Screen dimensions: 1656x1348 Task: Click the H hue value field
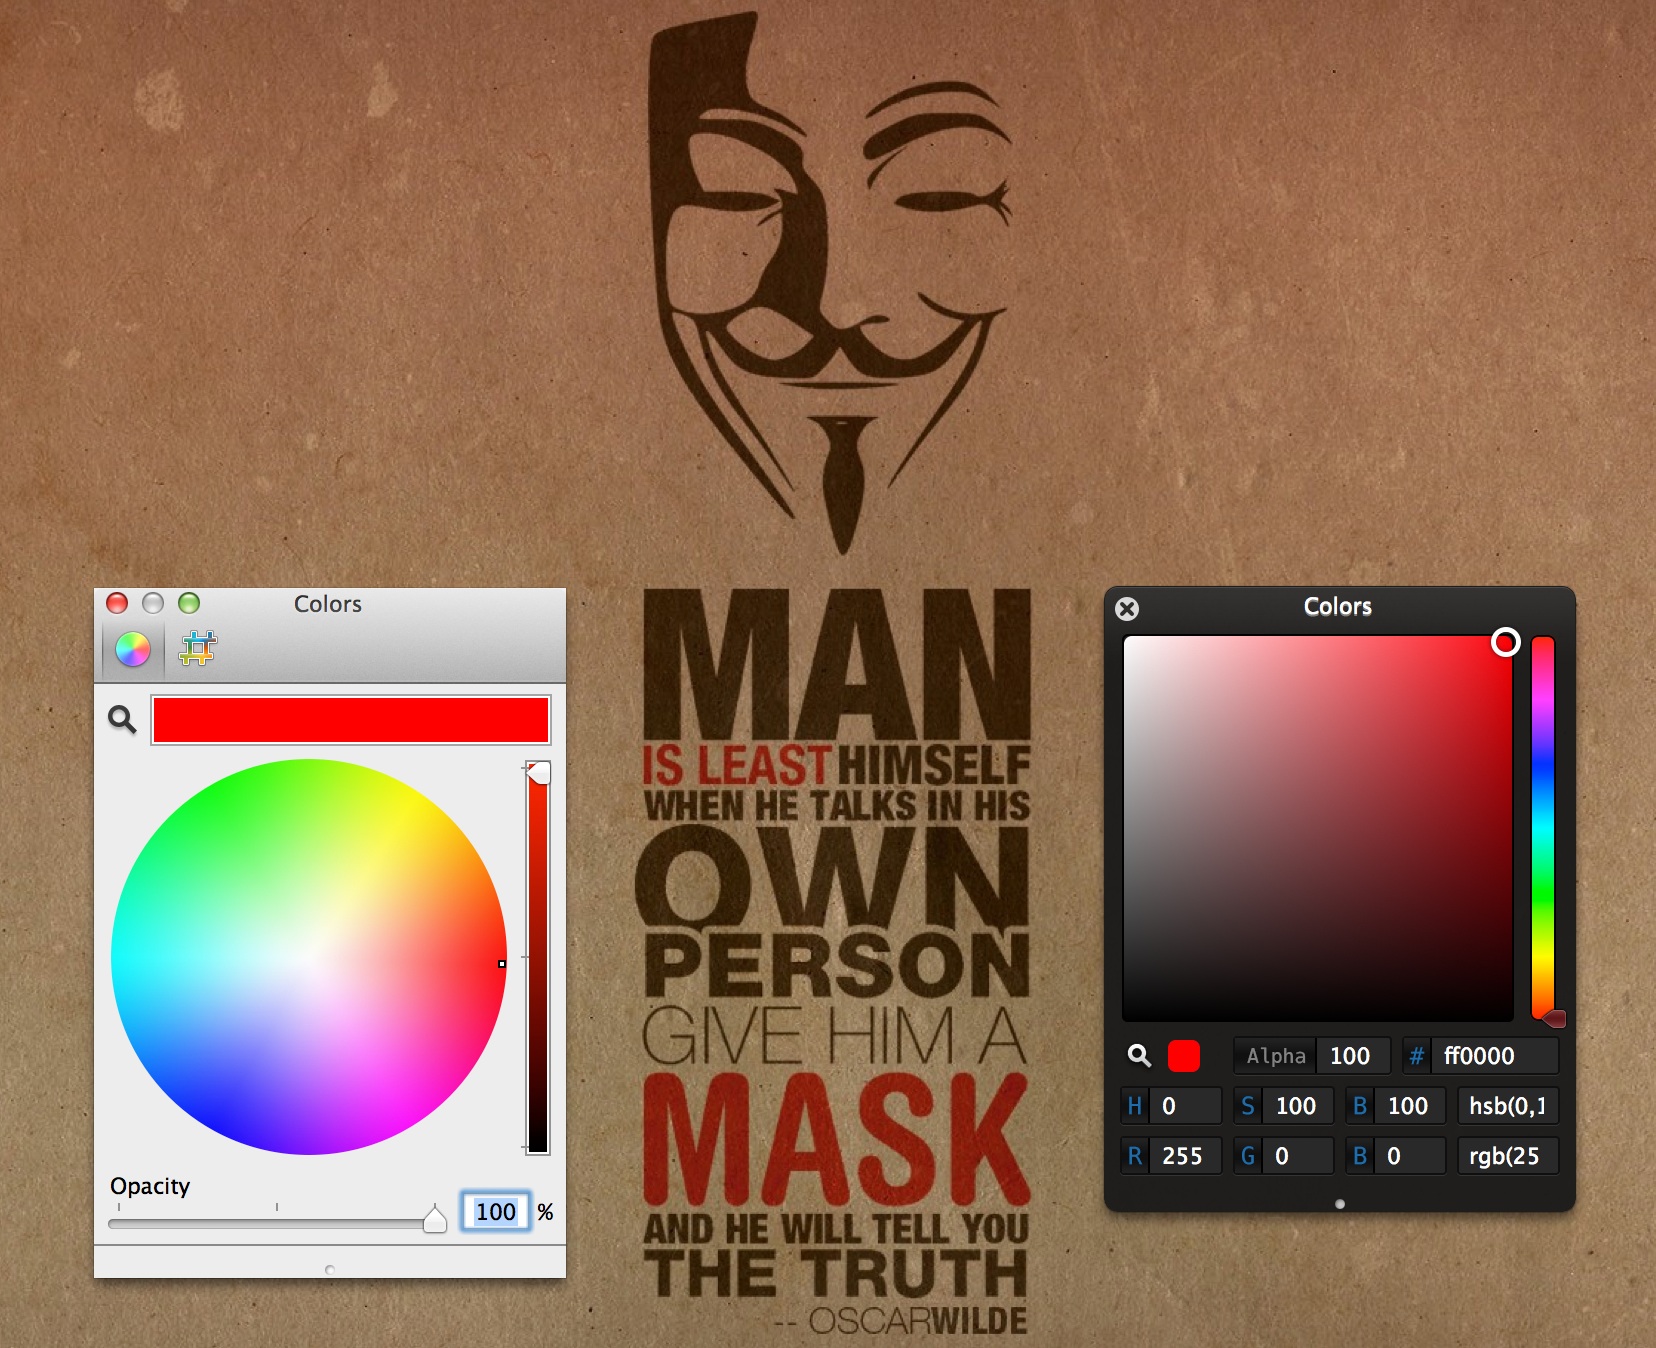[x=1185, y=1106]
